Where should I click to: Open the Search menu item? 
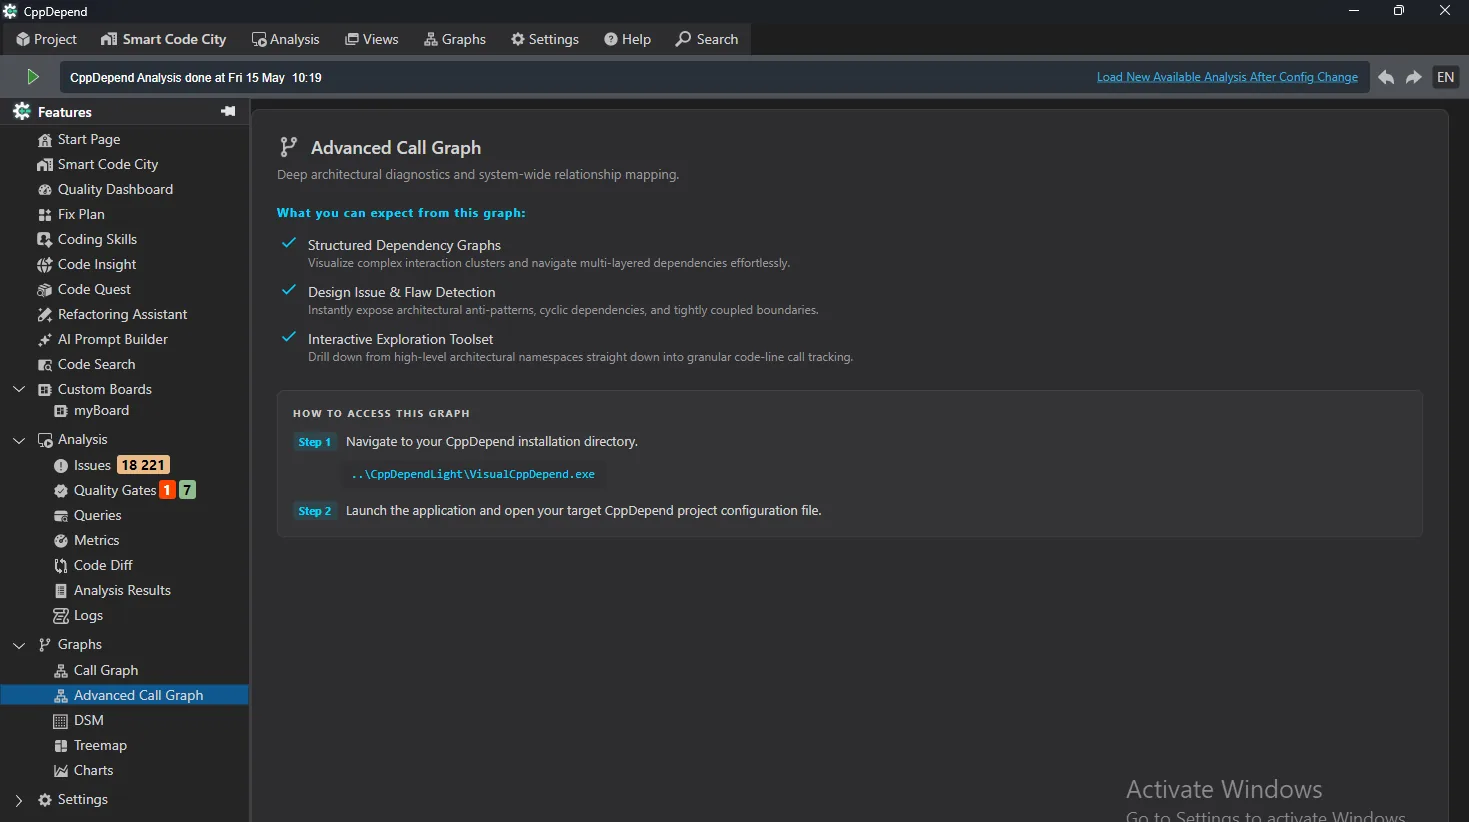pyautogui.click(x=707, y=39)
